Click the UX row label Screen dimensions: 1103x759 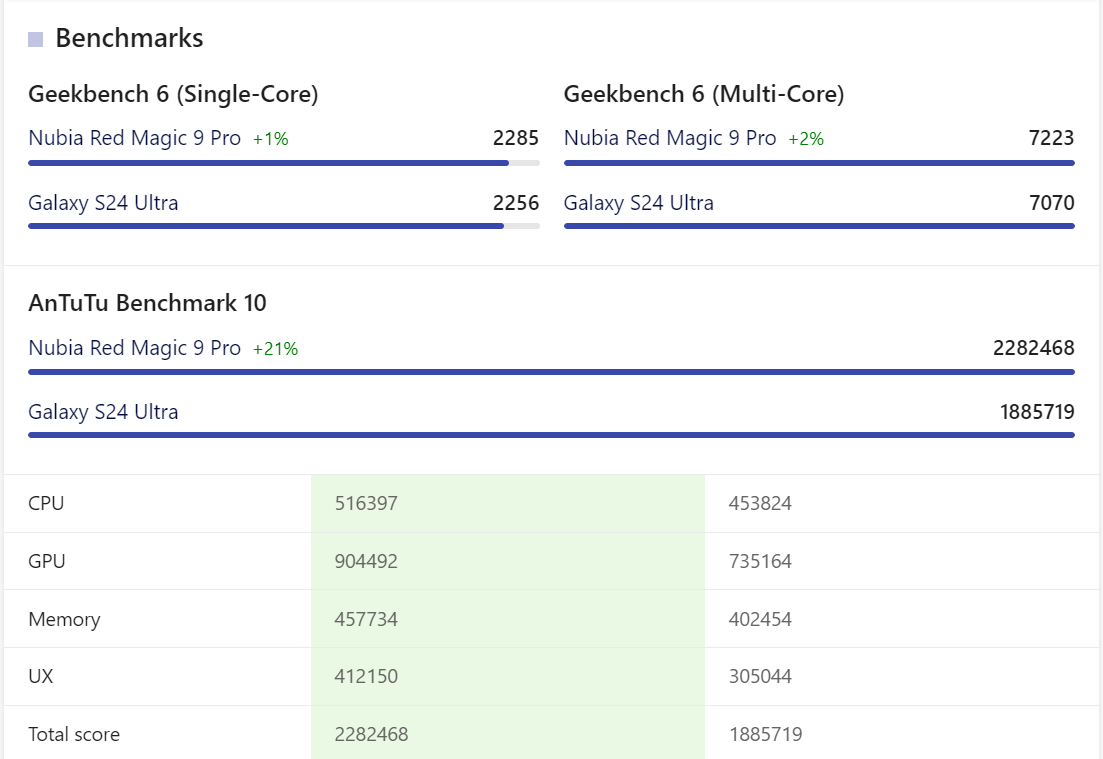tap(41, 677)
